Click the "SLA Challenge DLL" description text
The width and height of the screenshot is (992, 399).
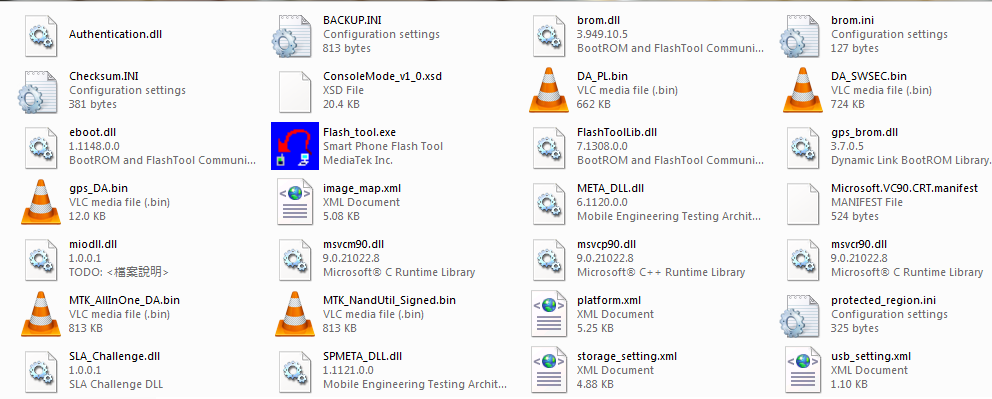[117, 384]
